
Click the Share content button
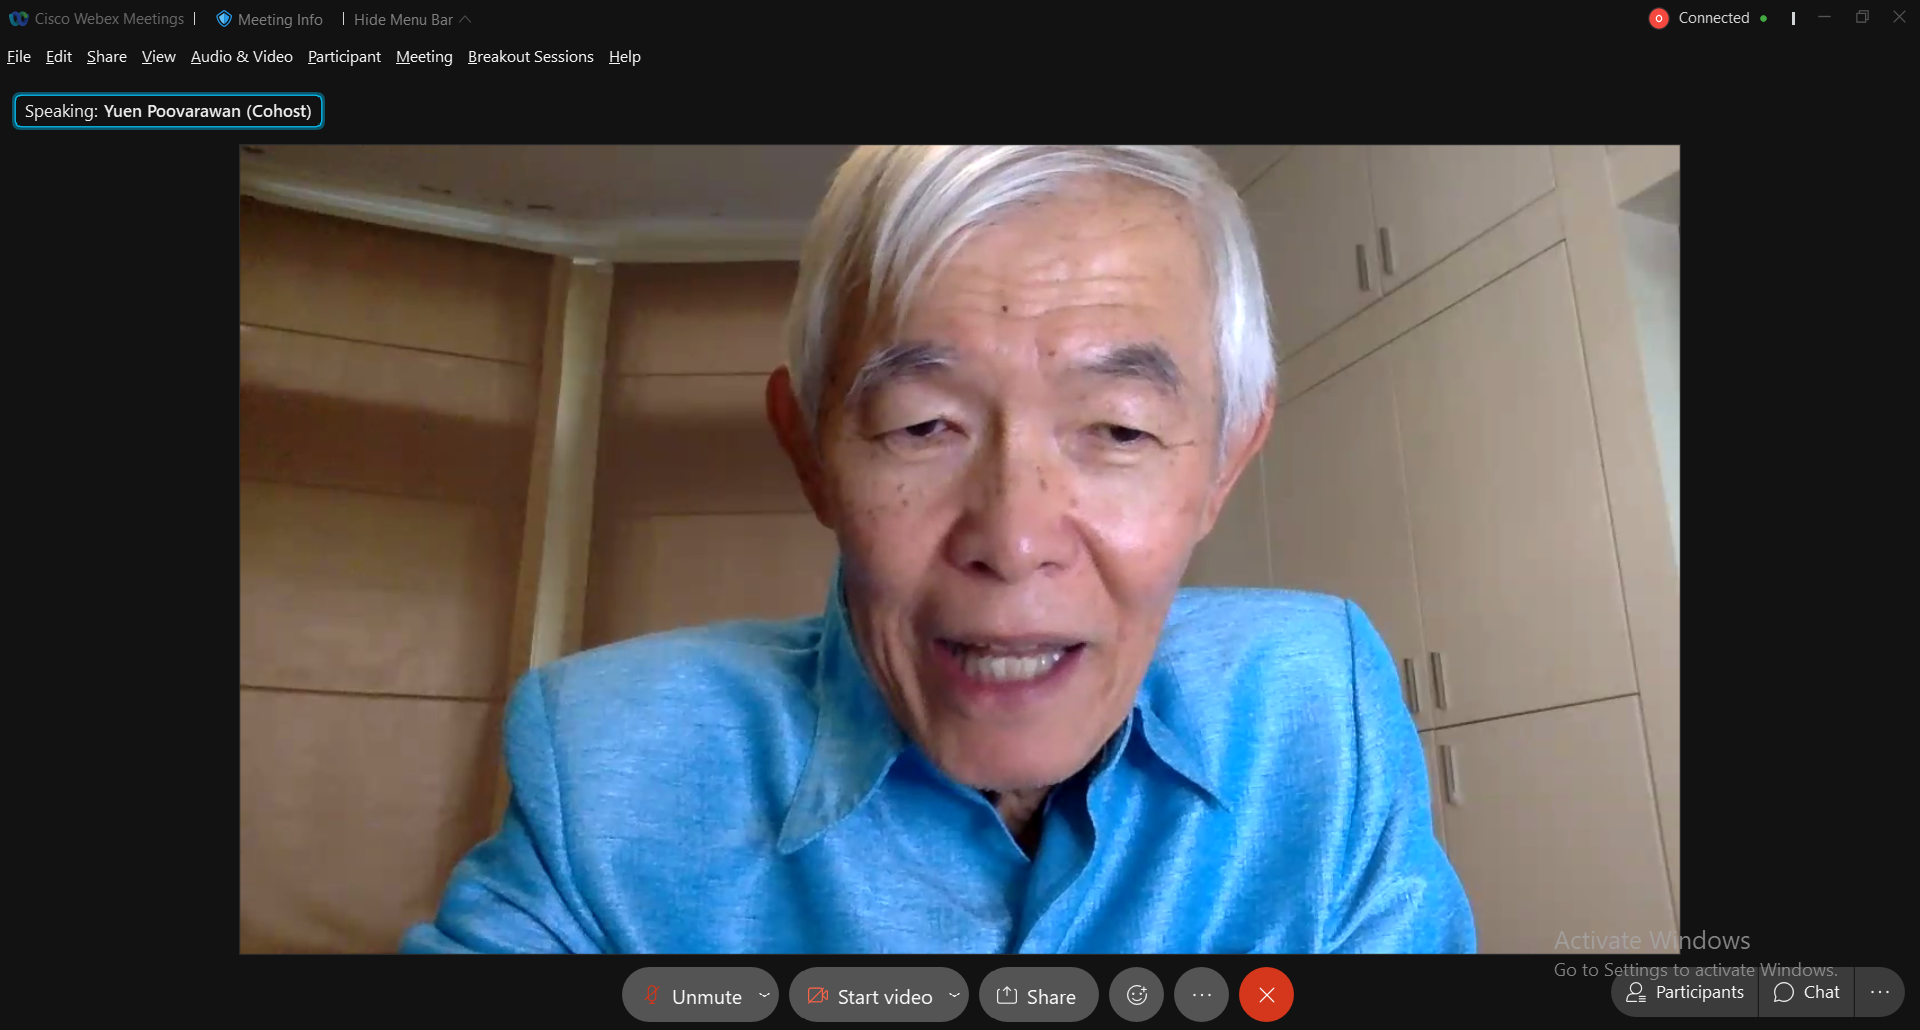pyautogui.click(x=1037, y=996)
